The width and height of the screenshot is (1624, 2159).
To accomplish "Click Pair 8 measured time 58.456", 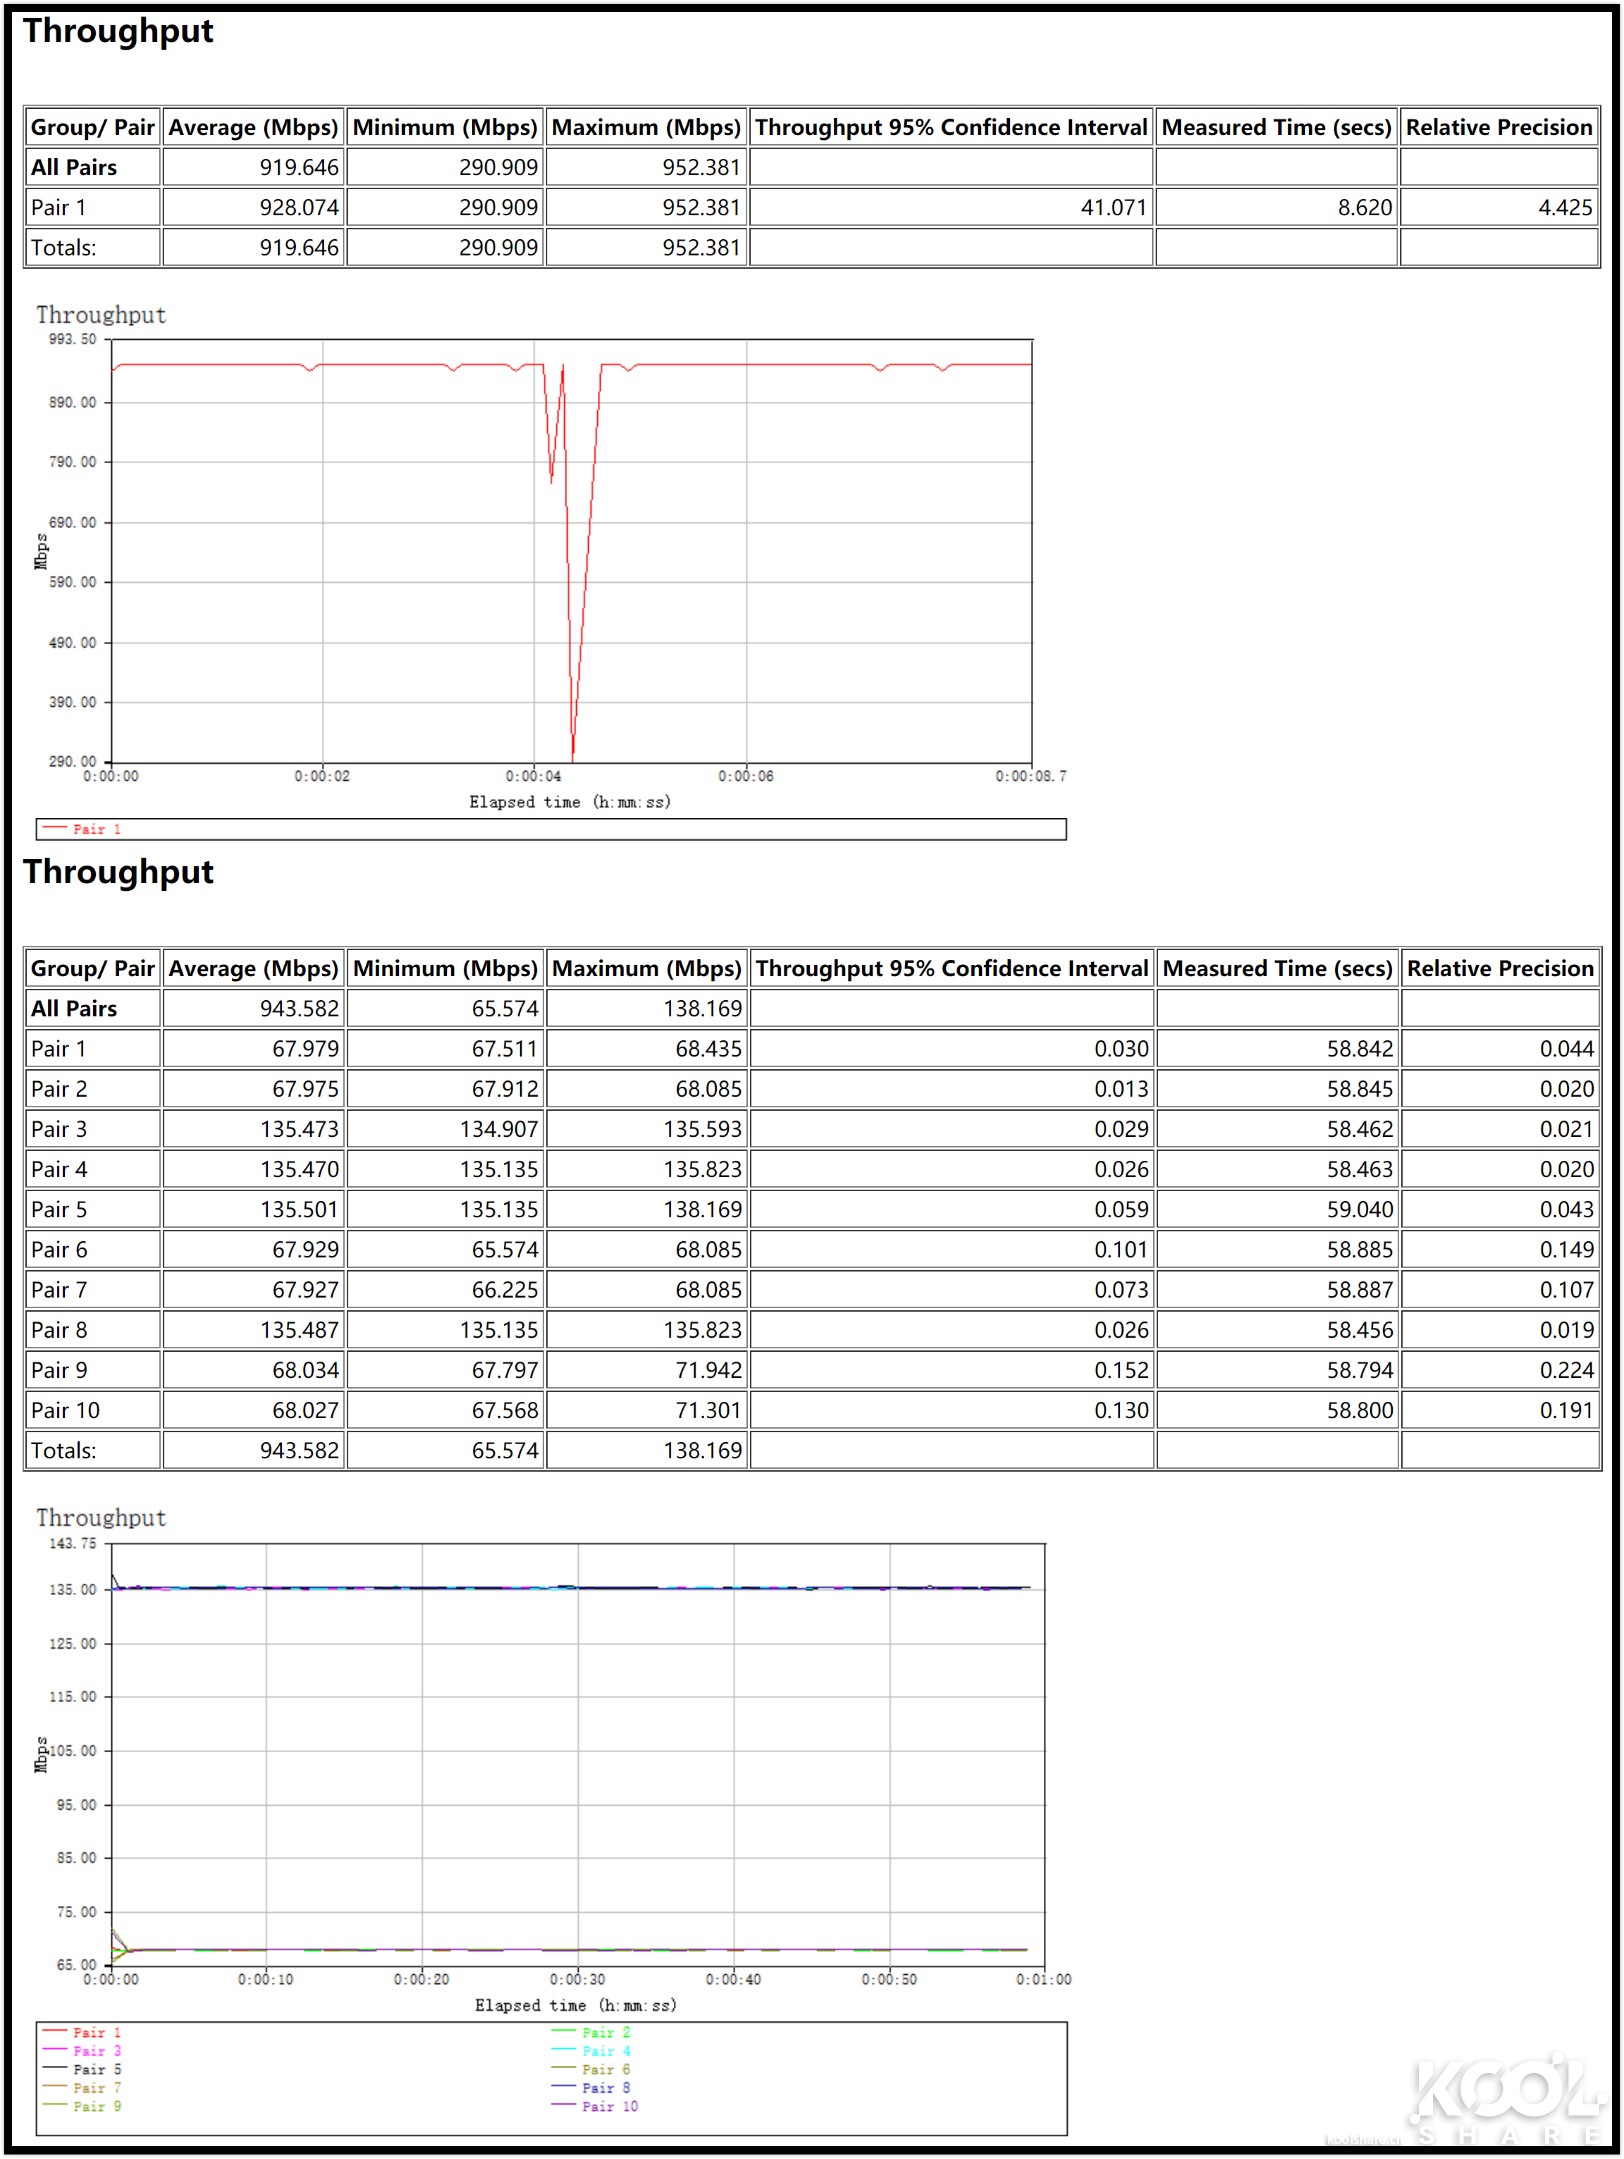I will (x=1360, y=1330).
